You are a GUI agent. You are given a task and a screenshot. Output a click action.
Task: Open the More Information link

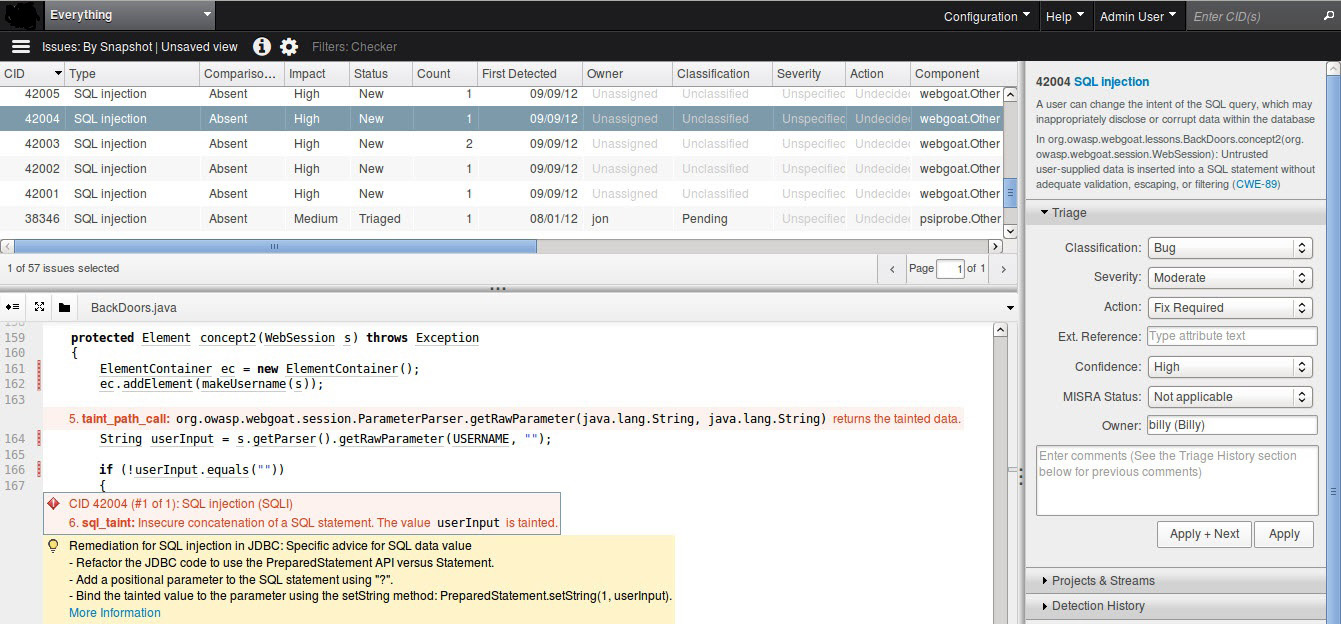click(115, 613)
